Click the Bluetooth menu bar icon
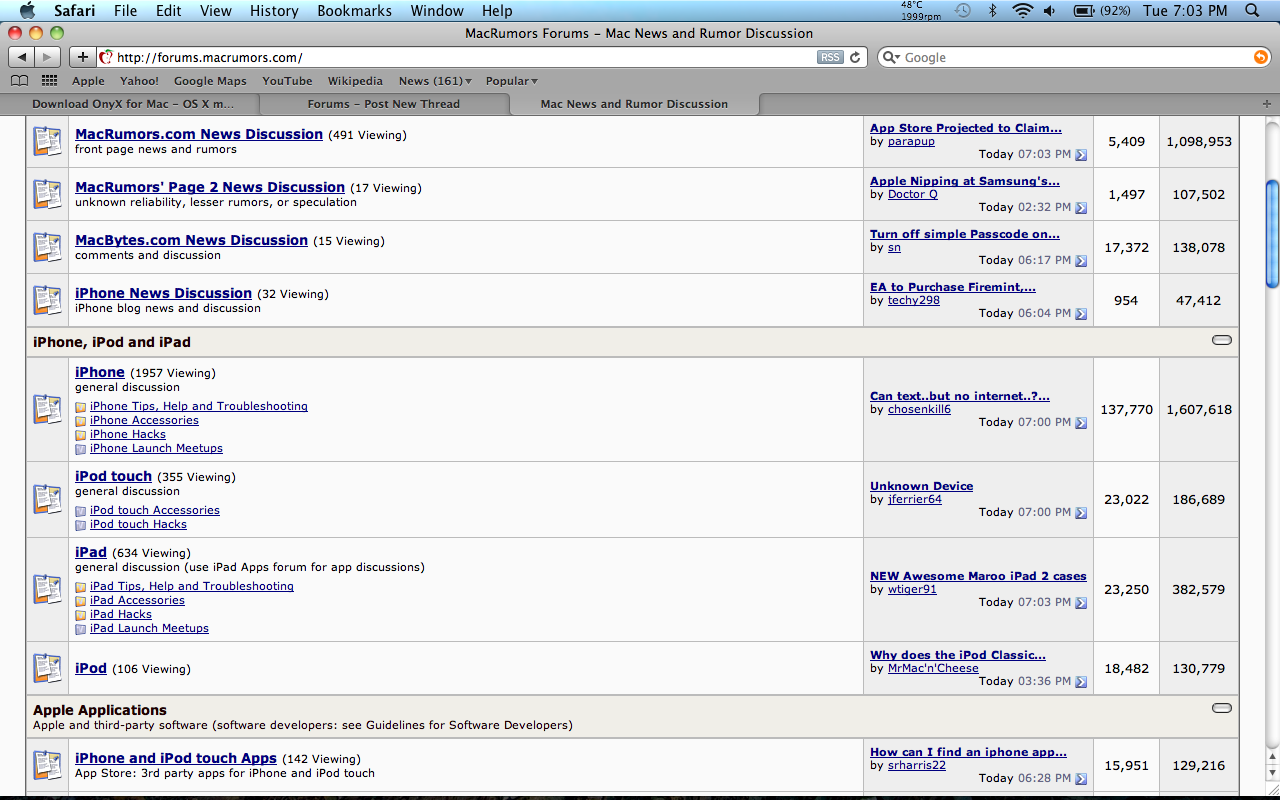 click(993, 11)
